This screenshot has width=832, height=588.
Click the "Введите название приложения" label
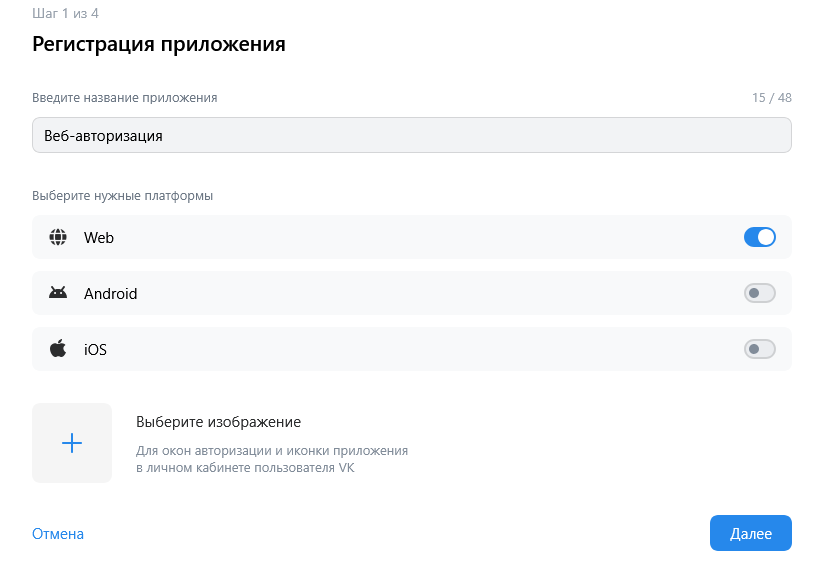coord(124,98)
